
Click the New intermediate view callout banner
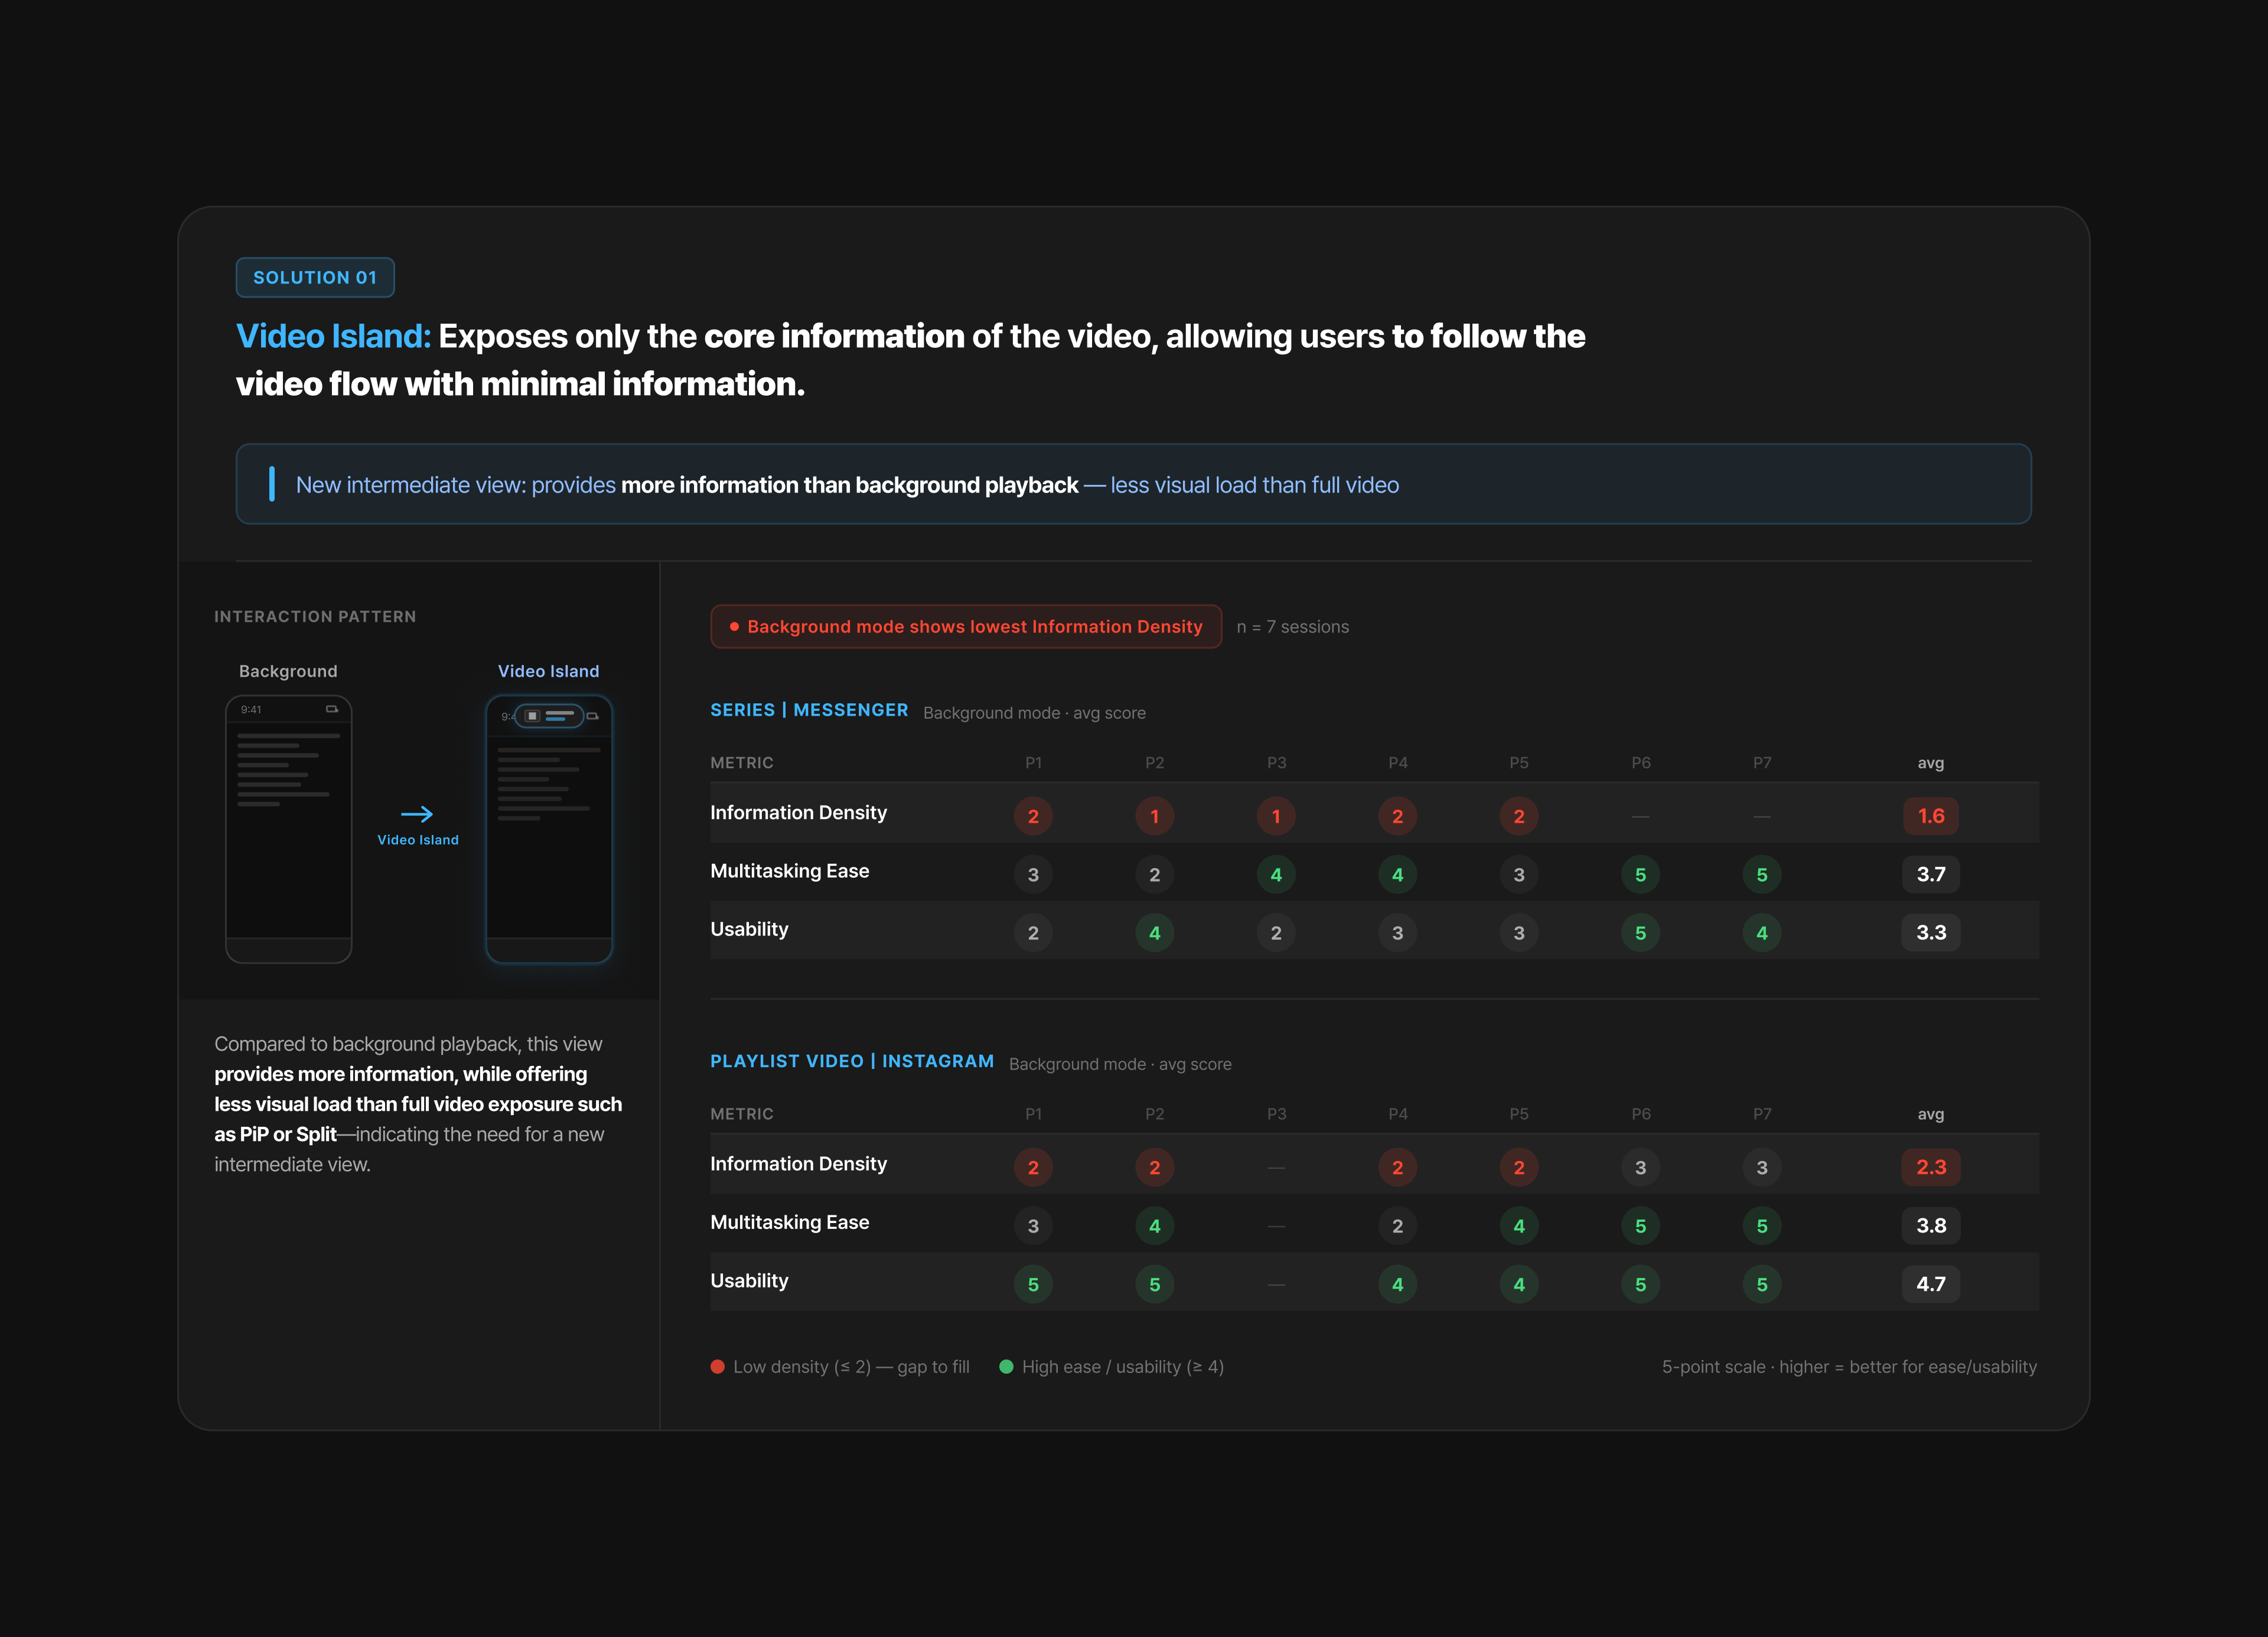[x=1133, y=484]
